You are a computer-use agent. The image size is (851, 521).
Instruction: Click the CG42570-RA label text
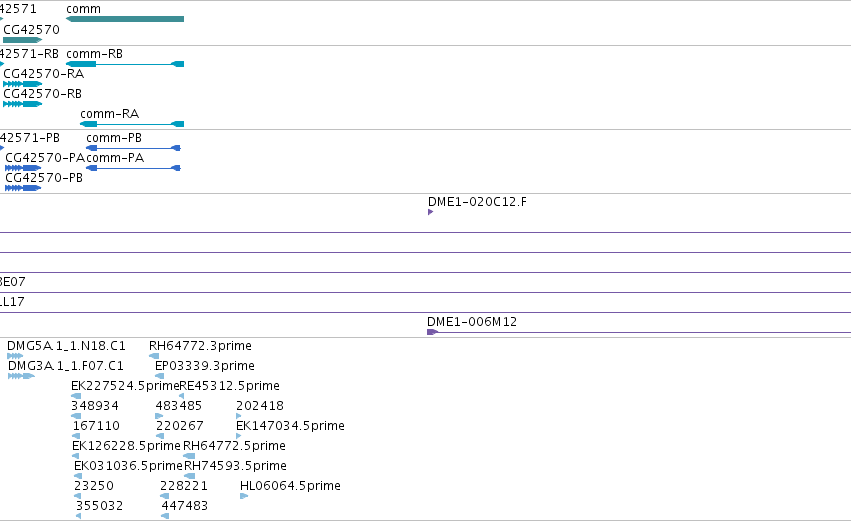tap(43, 74)
